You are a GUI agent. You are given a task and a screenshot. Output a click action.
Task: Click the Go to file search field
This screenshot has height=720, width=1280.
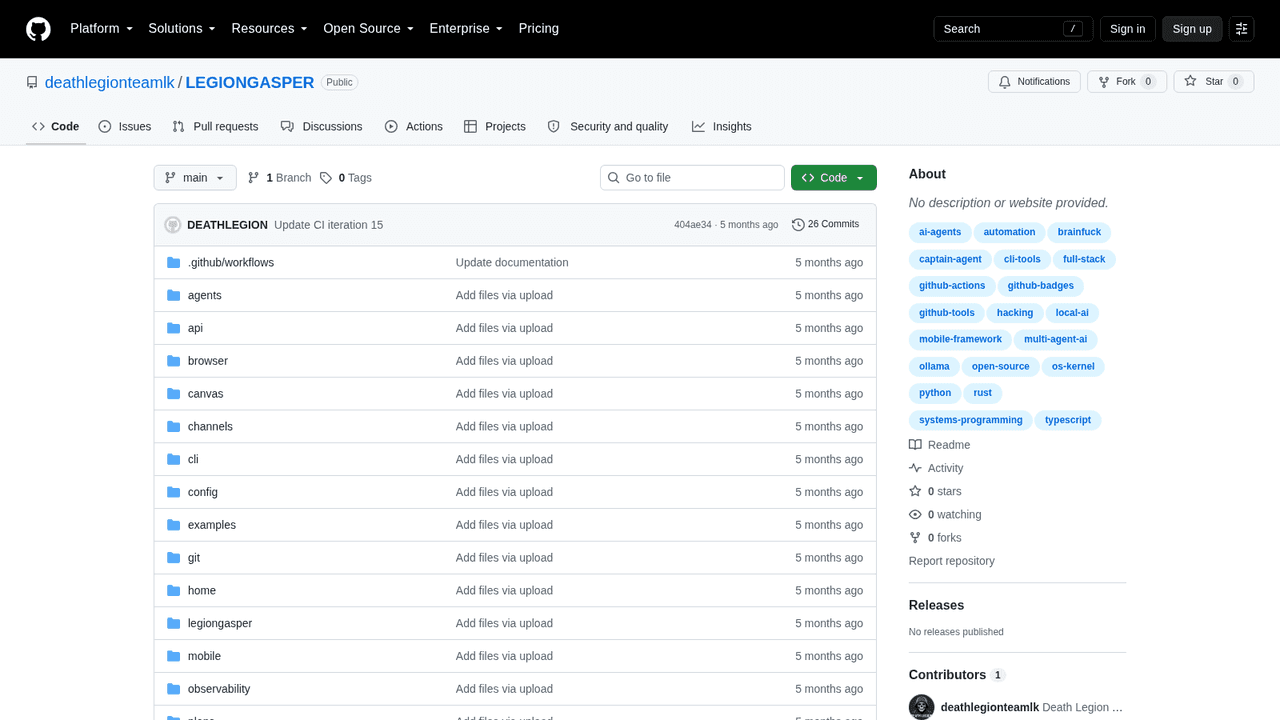[x=692, y=178]
